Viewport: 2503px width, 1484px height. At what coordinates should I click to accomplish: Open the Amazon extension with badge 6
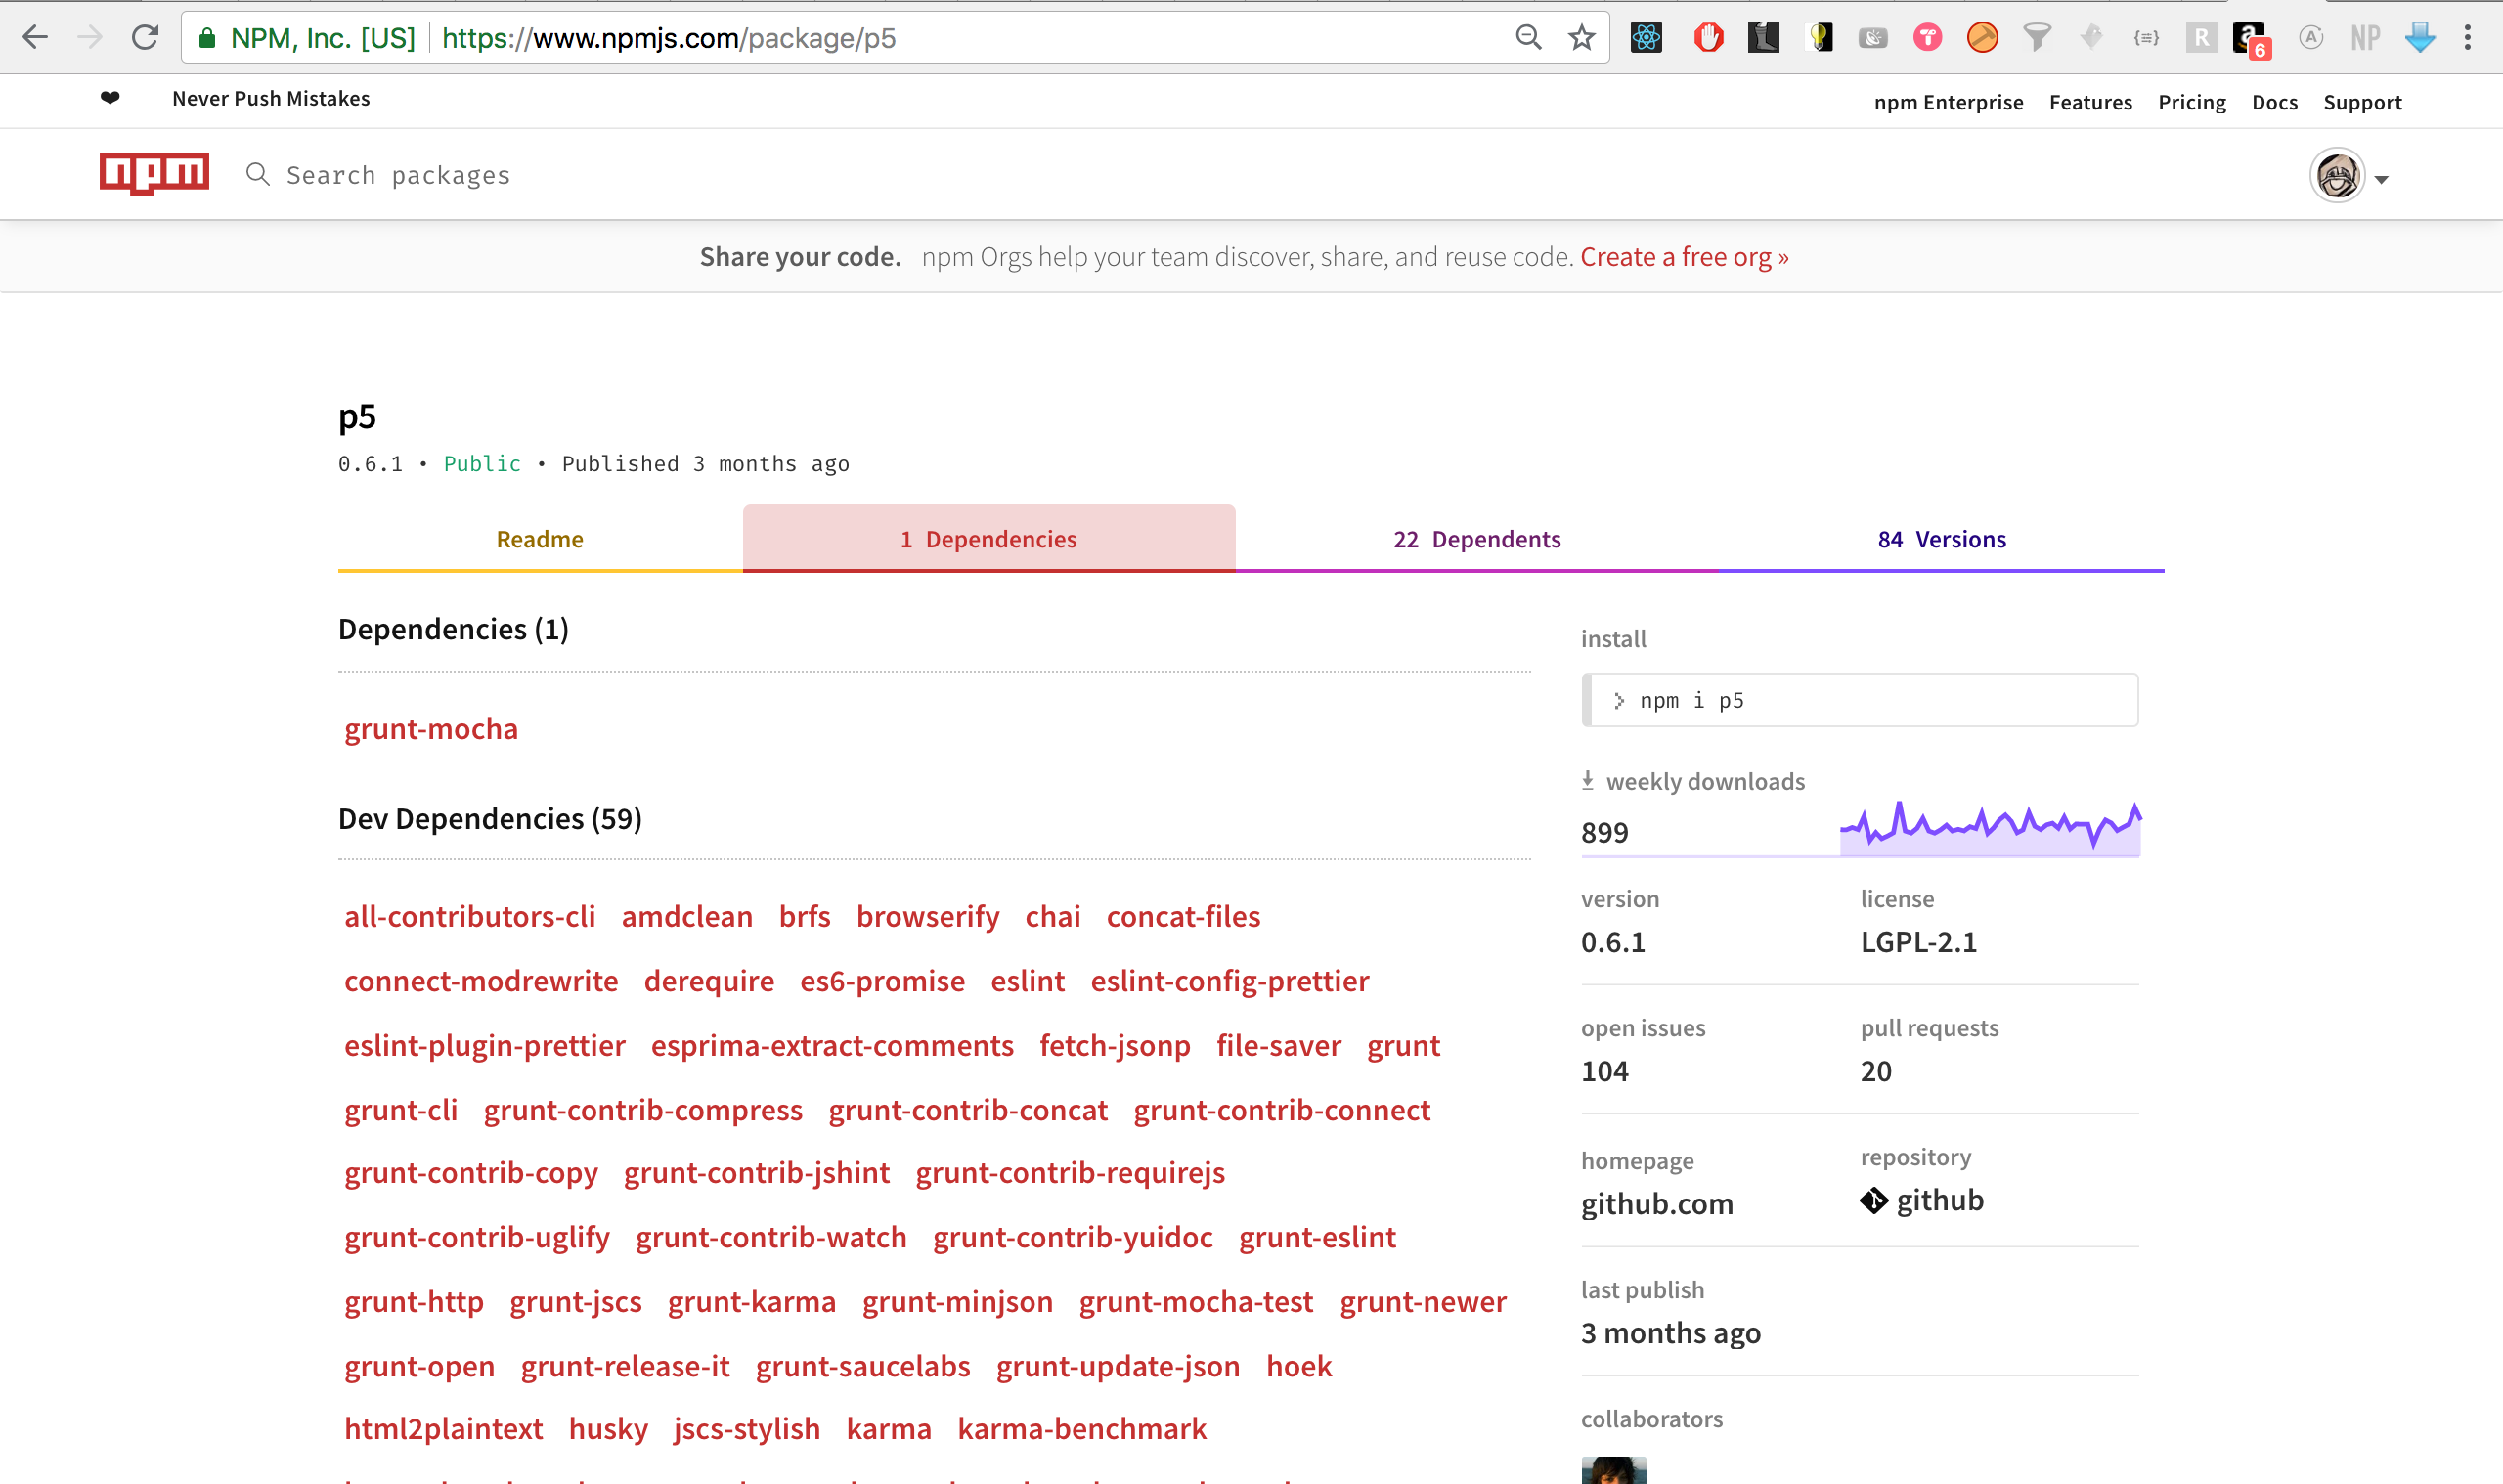2252,40
